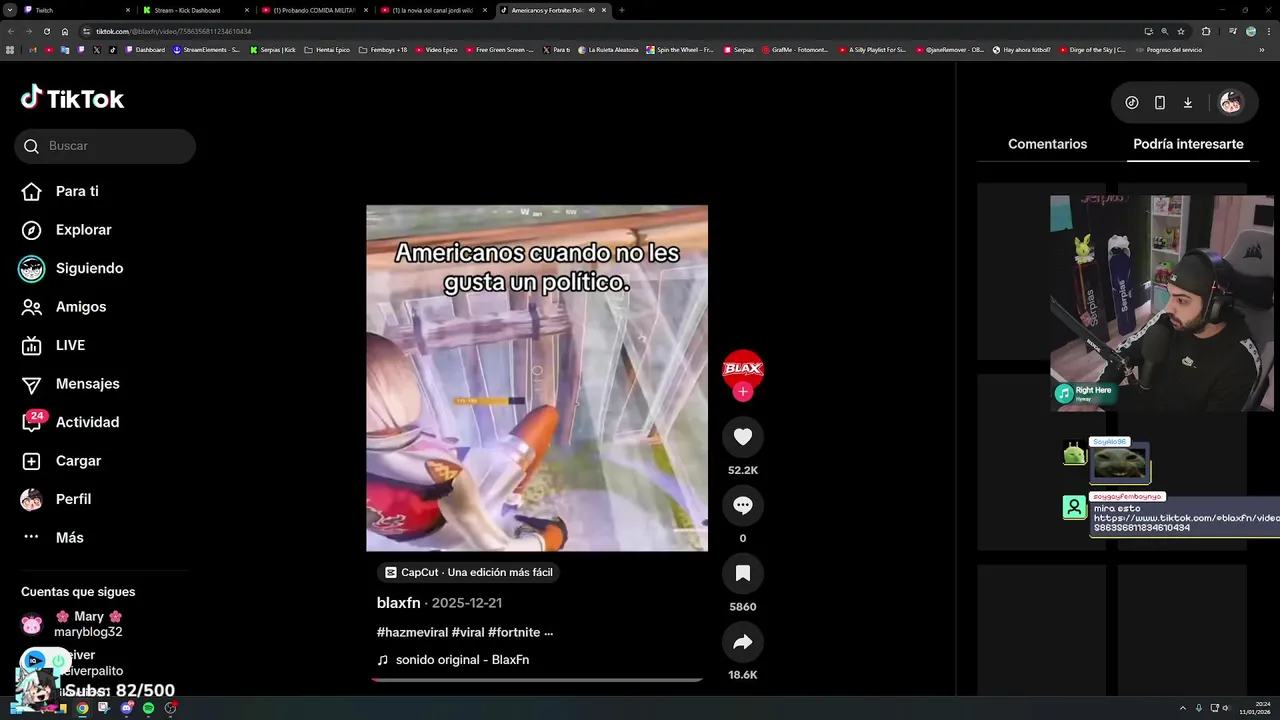The height and width of the screenshot is (720, 1280).
Task: Open Chrome in Windows taskbar
Action: 82,708
